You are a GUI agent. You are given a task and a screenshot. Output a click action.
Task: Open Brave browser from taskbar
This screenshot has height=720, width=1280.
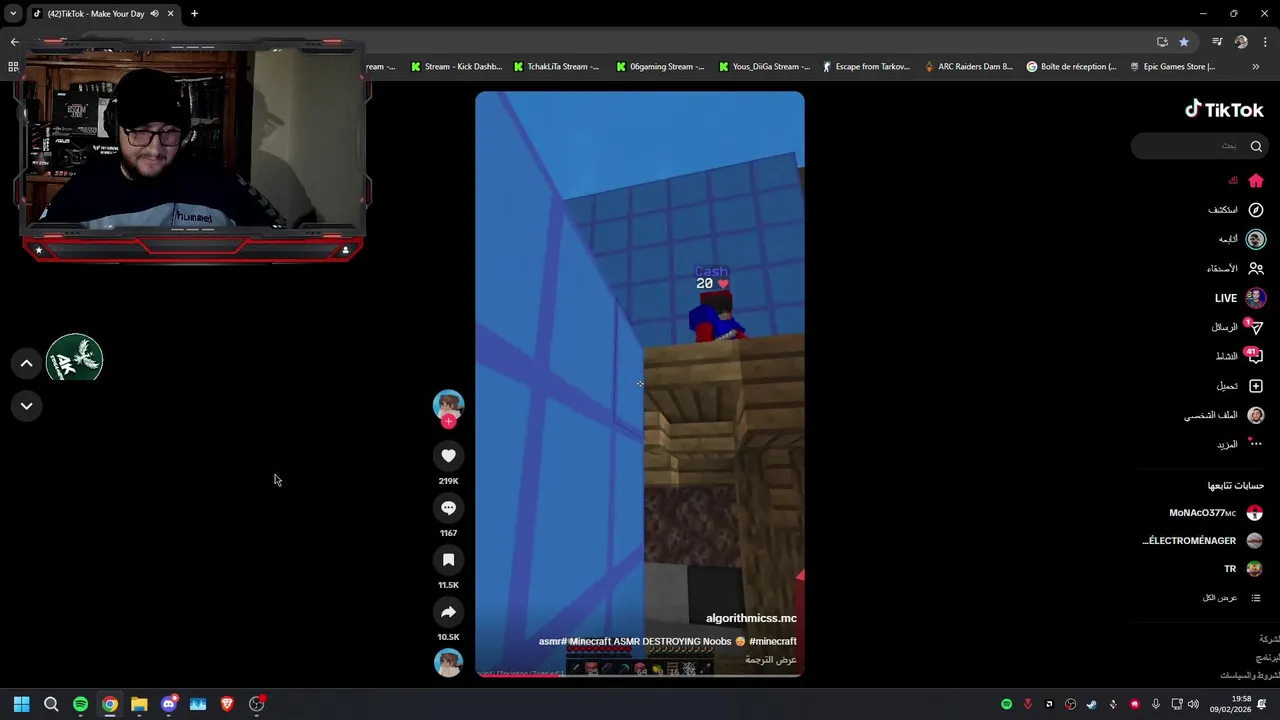[228, 704]
